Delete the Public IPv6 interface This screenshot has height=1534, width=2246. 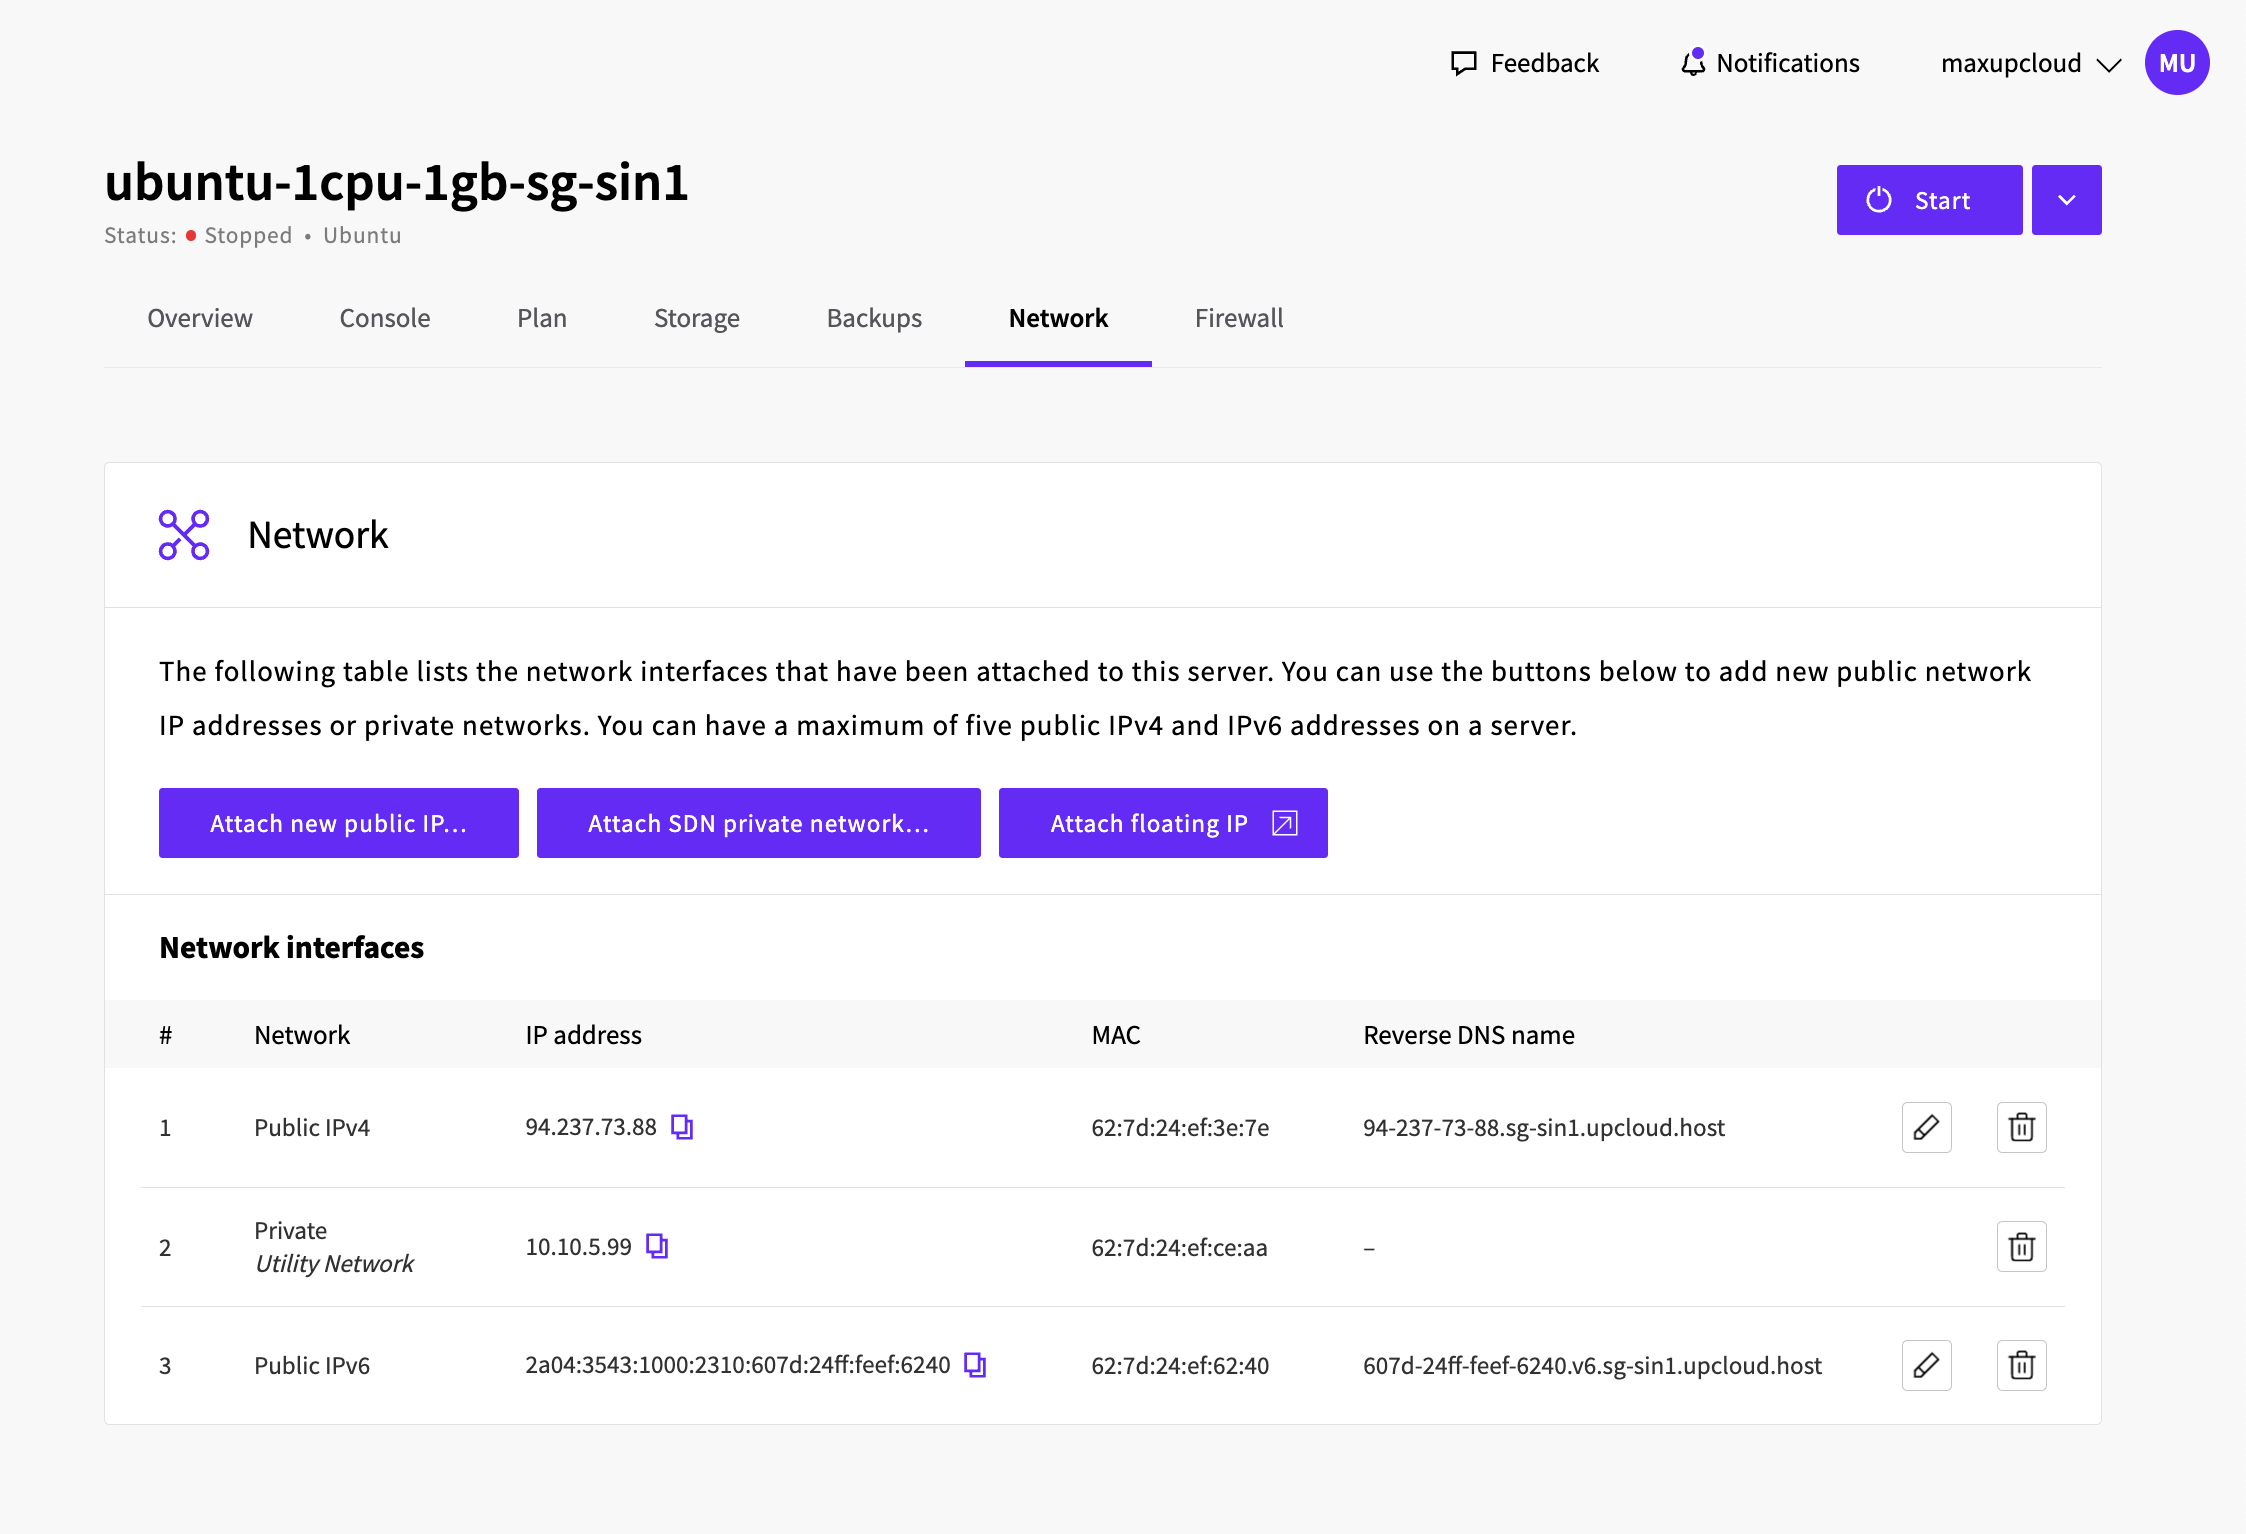coord(2021,1366)
